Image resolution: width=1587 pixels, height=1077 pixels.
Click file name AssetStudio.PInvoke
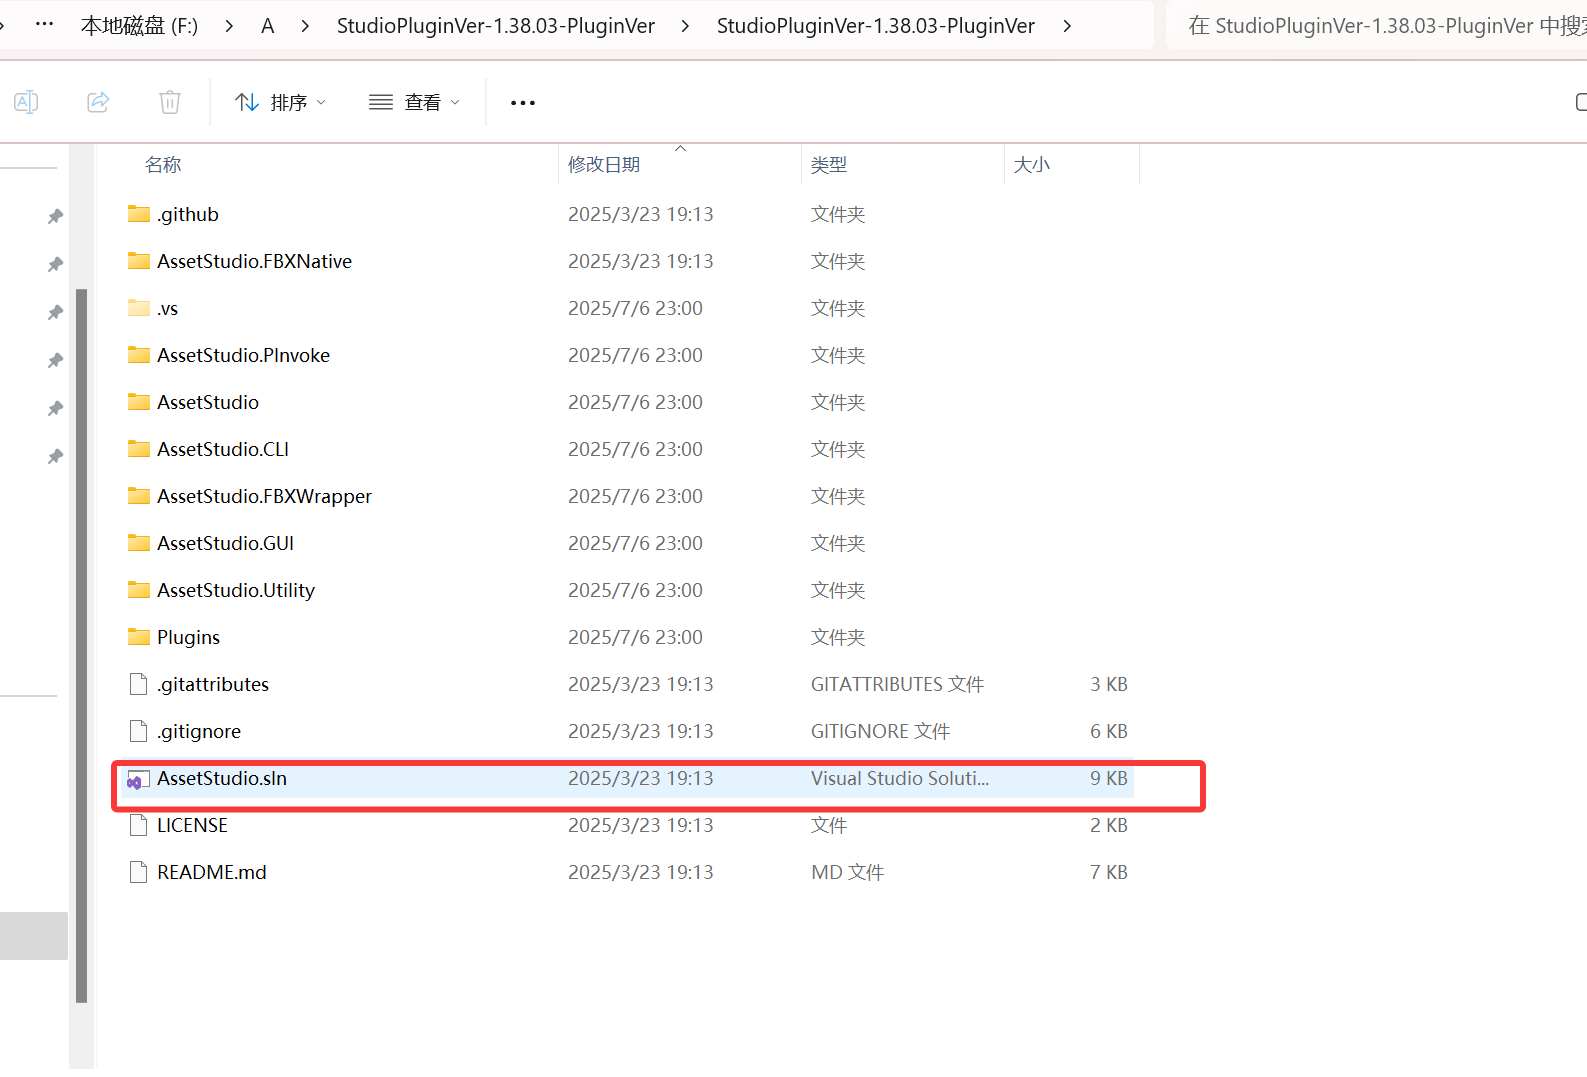(x=244, y=355)
